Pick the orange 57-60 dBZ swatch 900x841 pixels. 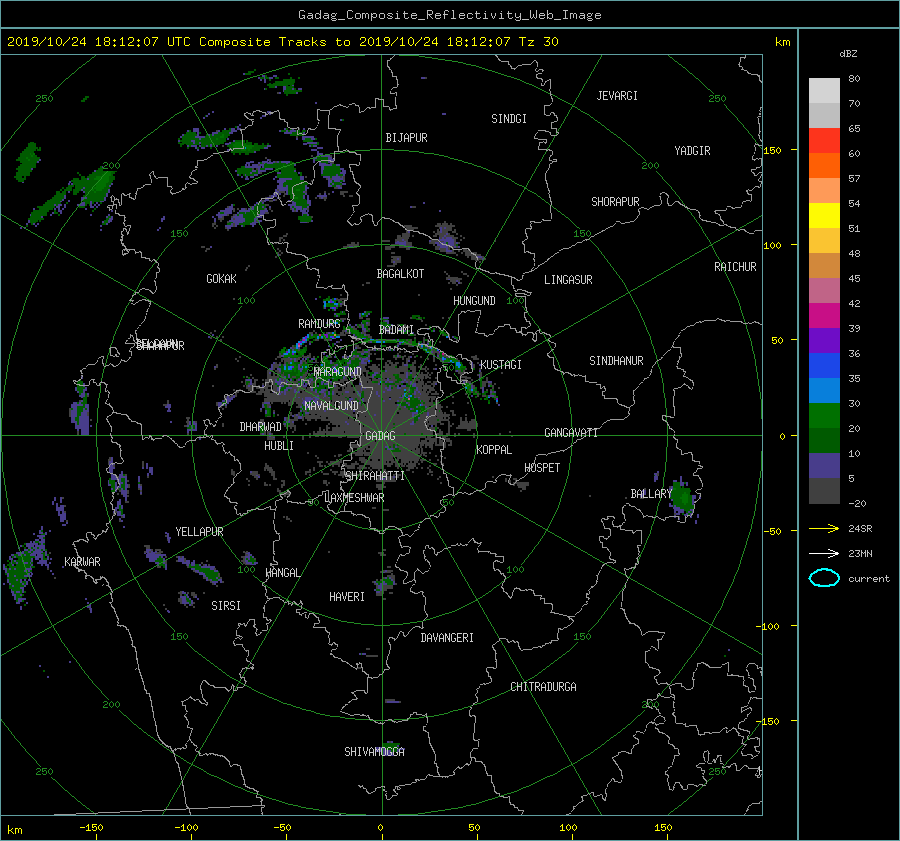click(824, 166)
